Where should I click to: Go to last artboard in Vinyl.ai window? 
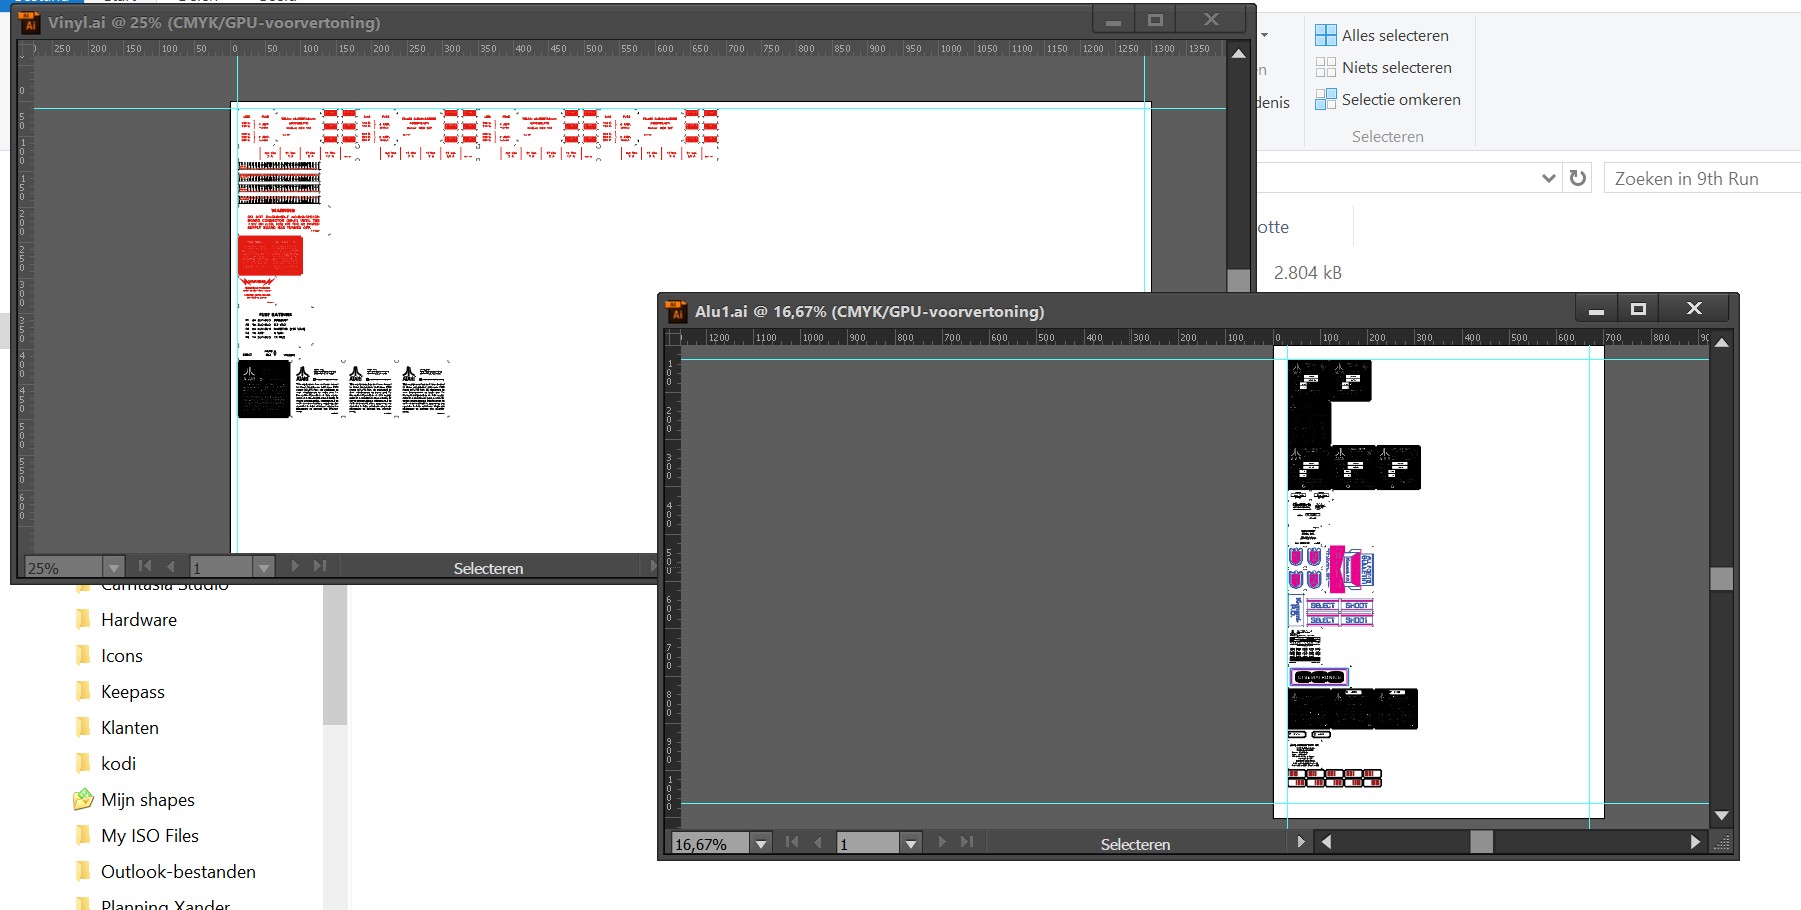(x=320, y=566)
